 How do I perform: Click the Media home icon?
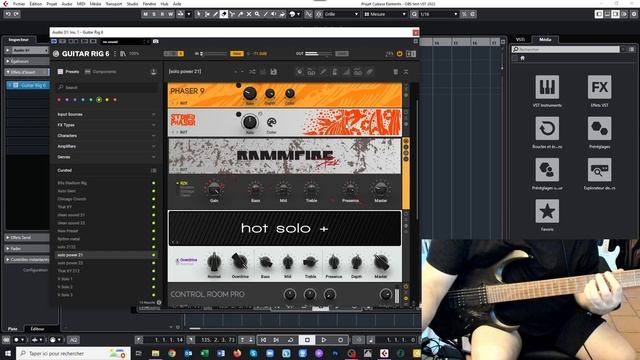coord(522,58)
